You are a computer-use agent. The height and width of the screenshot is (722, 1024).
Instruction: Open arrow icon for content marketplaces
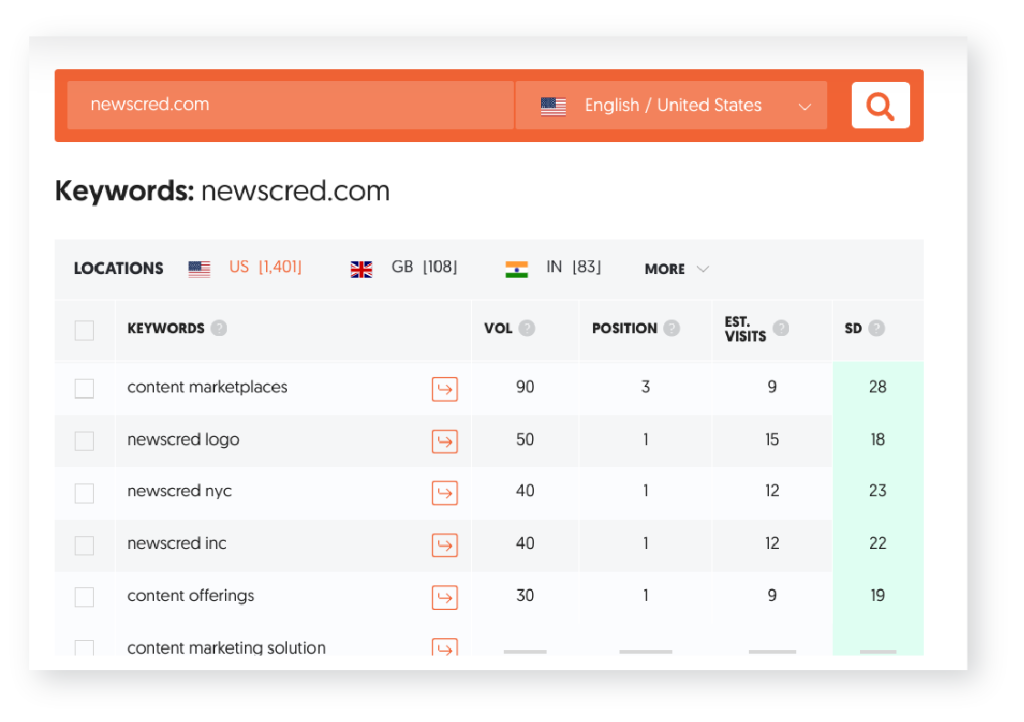[445, 389]
